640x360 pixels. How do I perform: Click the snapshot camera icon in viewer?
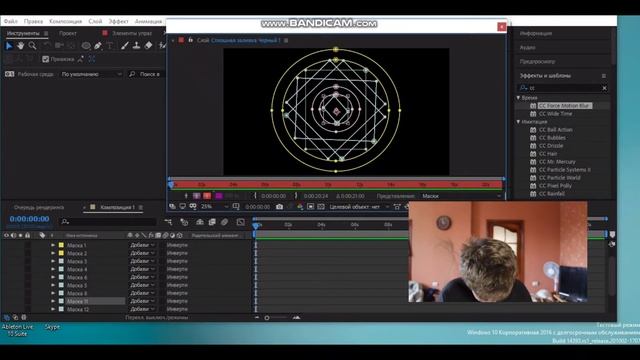(279, 207)
